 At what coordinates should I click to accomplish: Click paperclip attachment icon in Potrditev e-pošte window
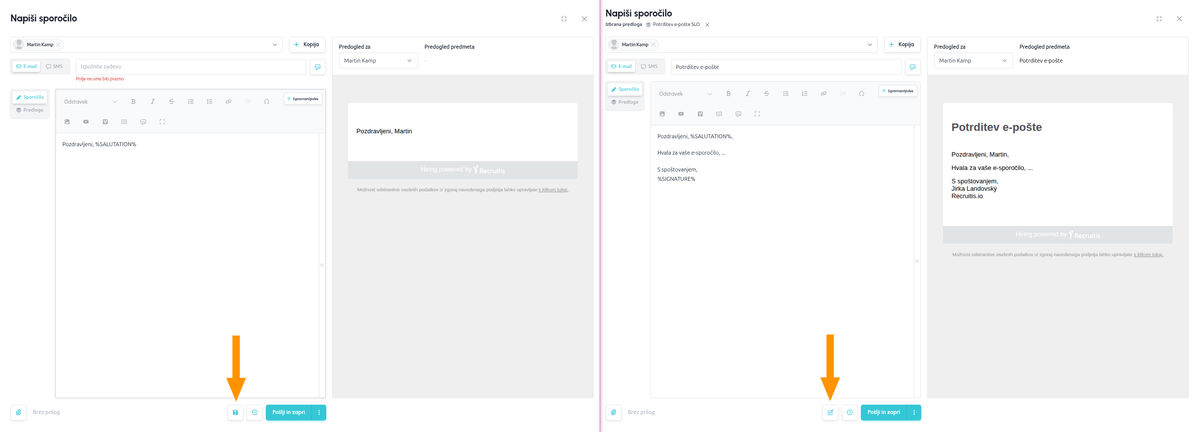(613, 412)
